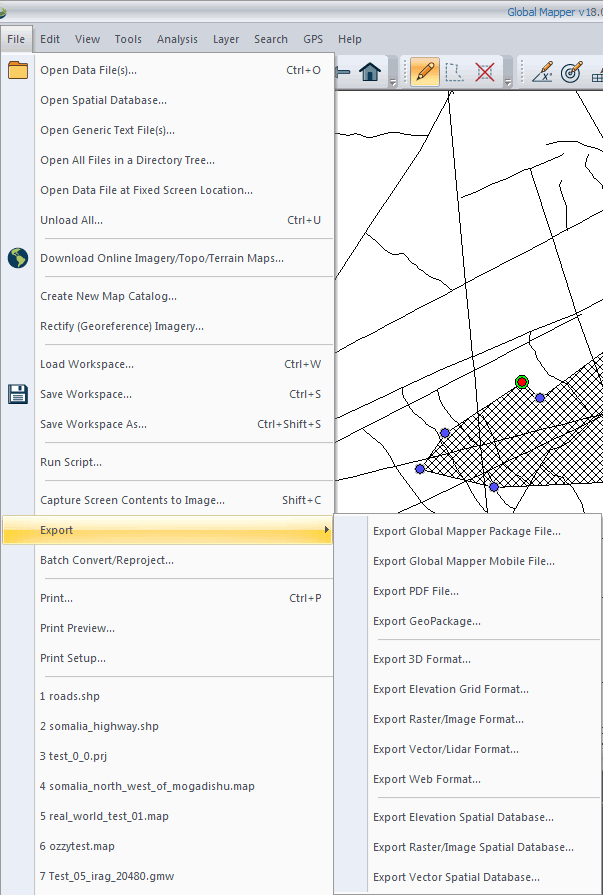603x895 pixels.
Task: Click the floppy disk Save Workspace icon
Action: point(18,394)
